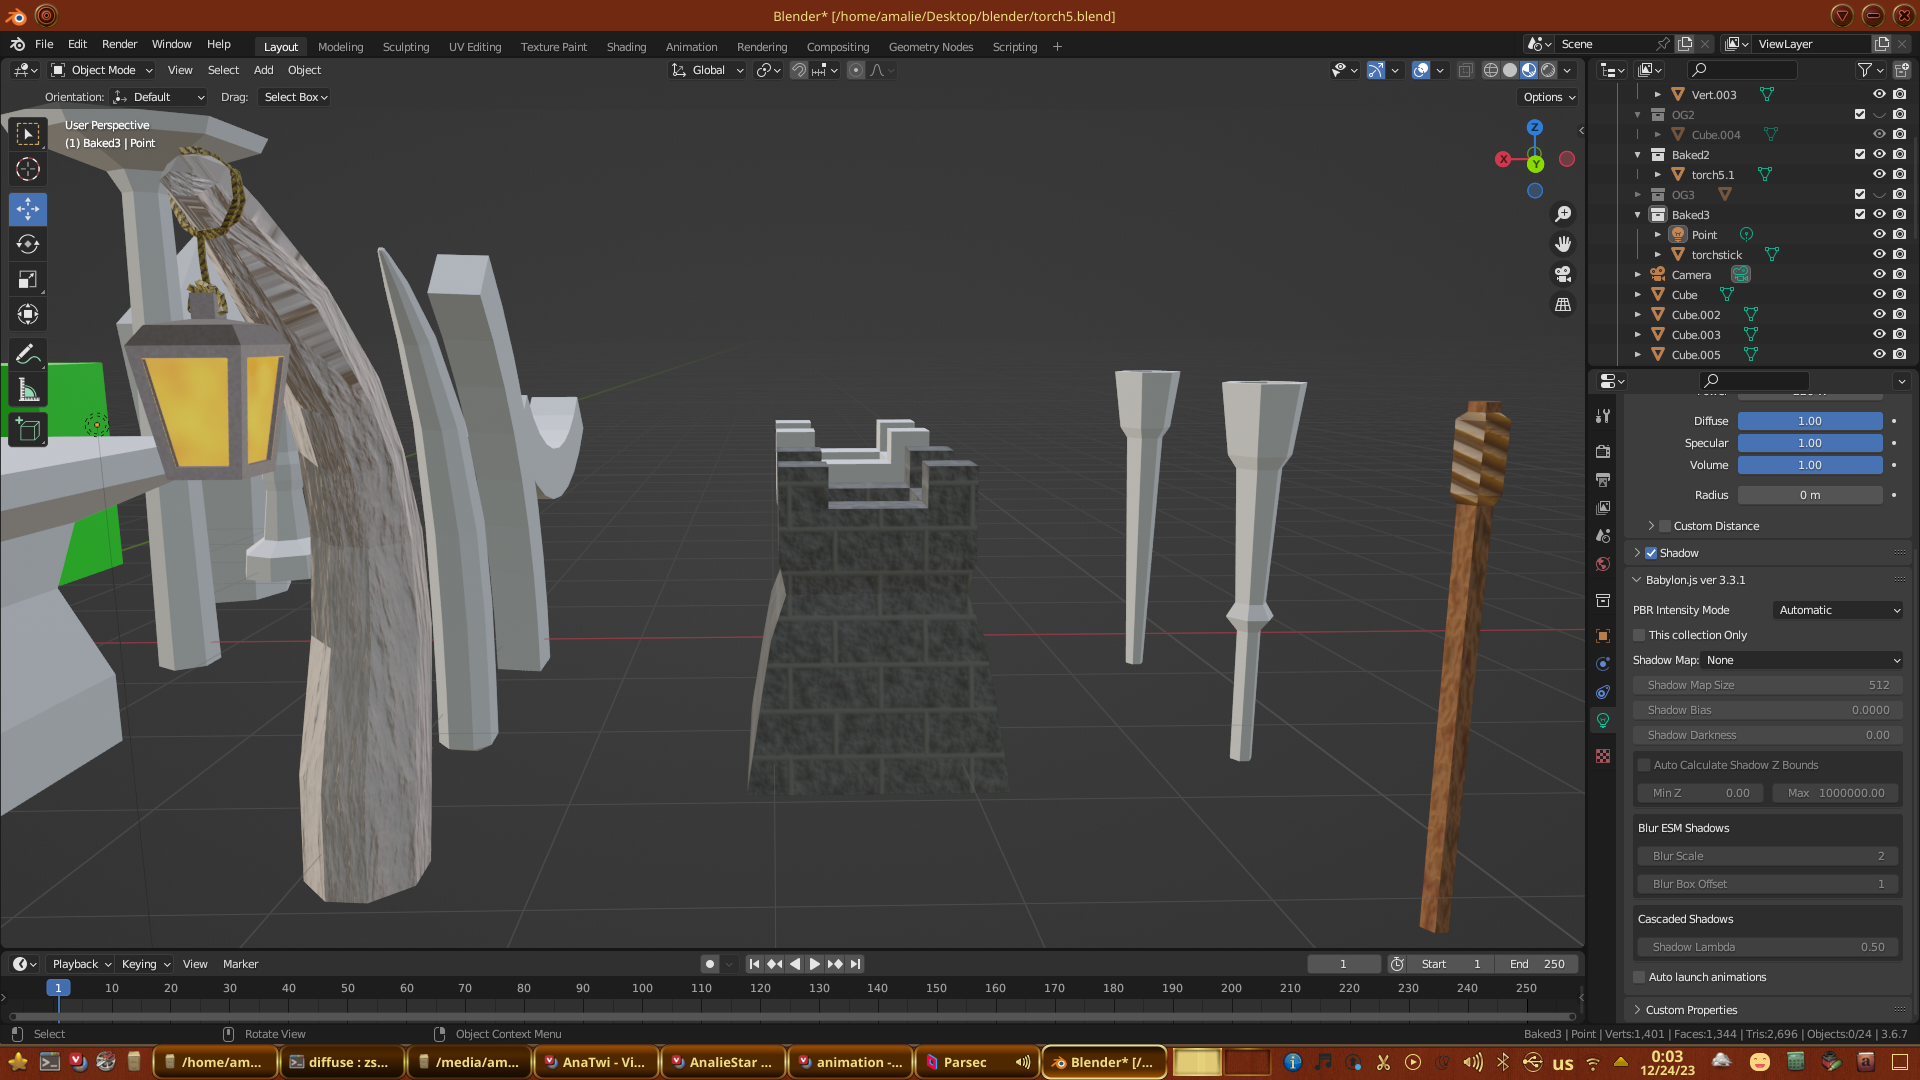This screenshot has width=1920, height=1080.
Task: Adjust the Specular slider
Action: point(1809,443)
